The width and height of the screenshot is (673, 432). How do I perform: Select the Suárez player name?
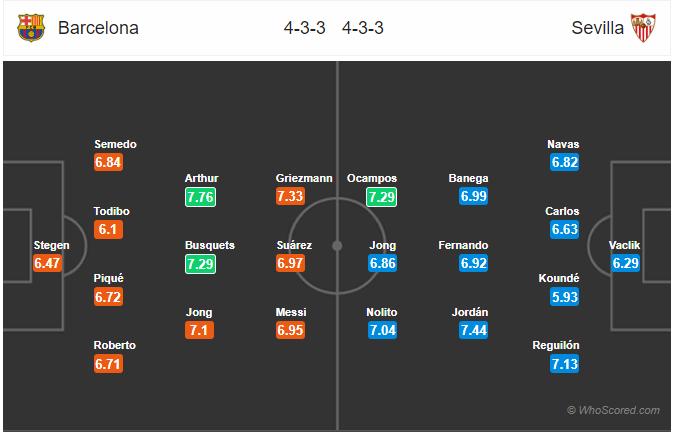294,245
